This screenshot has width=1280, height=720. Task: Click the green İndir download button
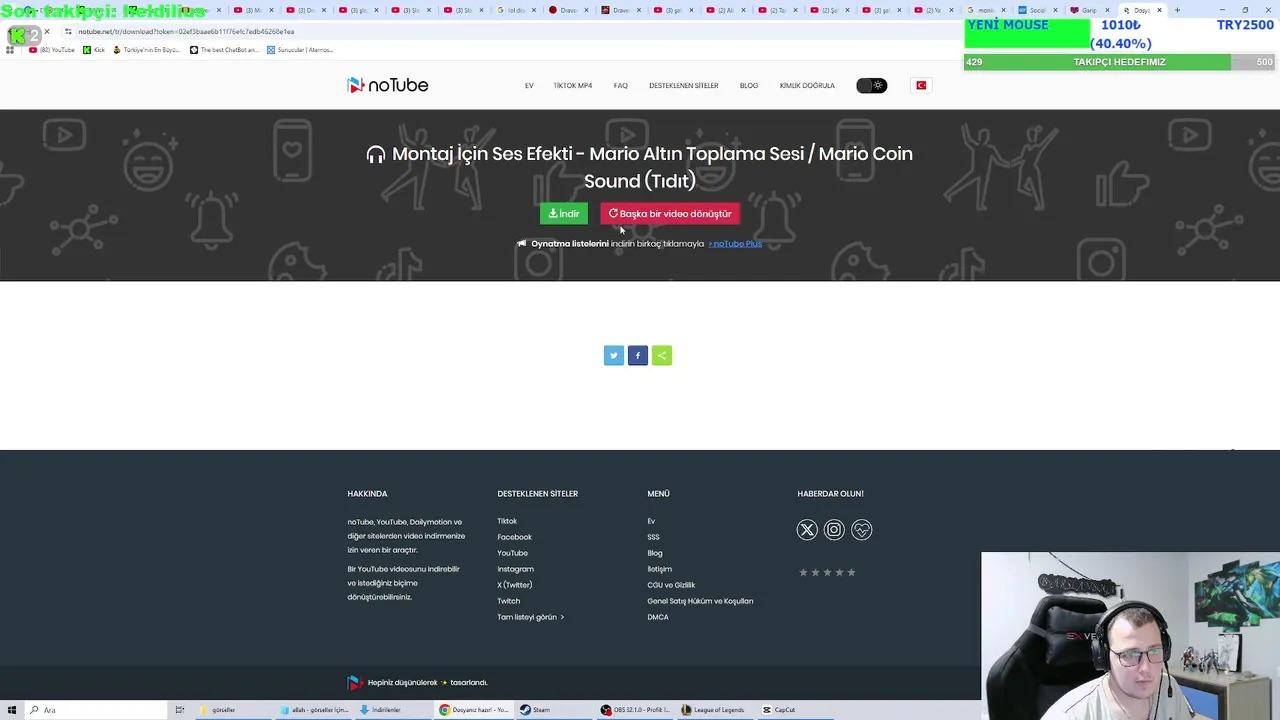tap(564, 214)
